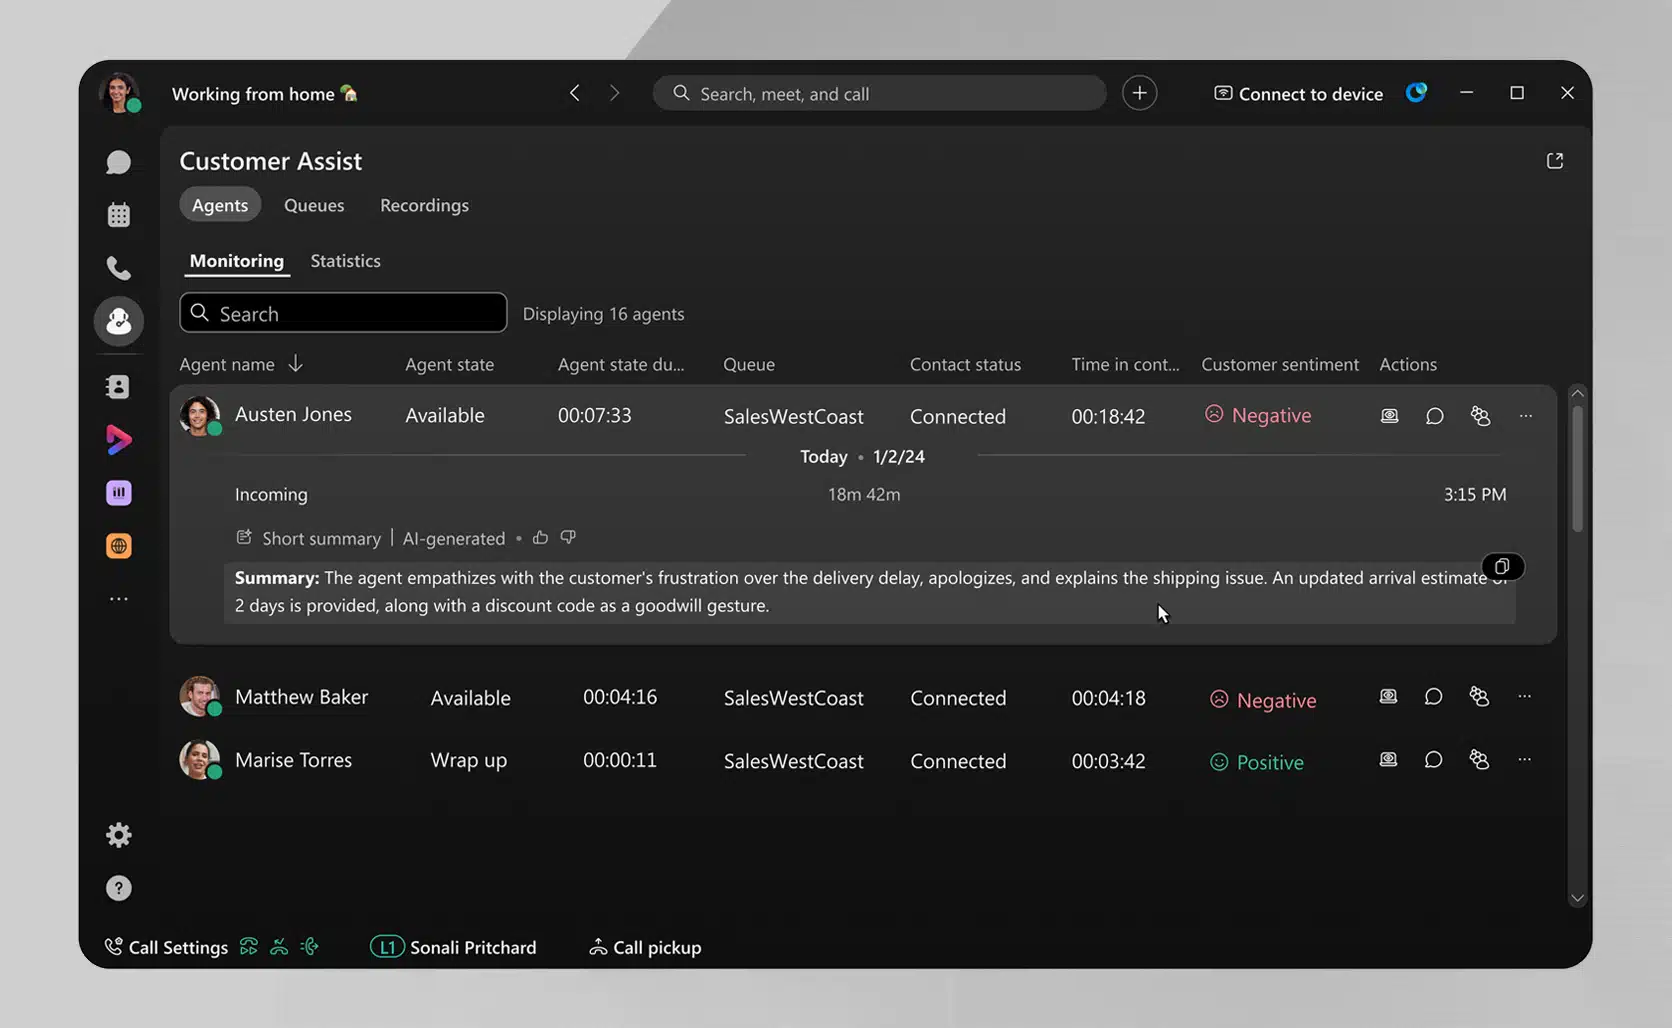Select the Statistics sub-tab

pyautogui.click(x=345, y=261)
